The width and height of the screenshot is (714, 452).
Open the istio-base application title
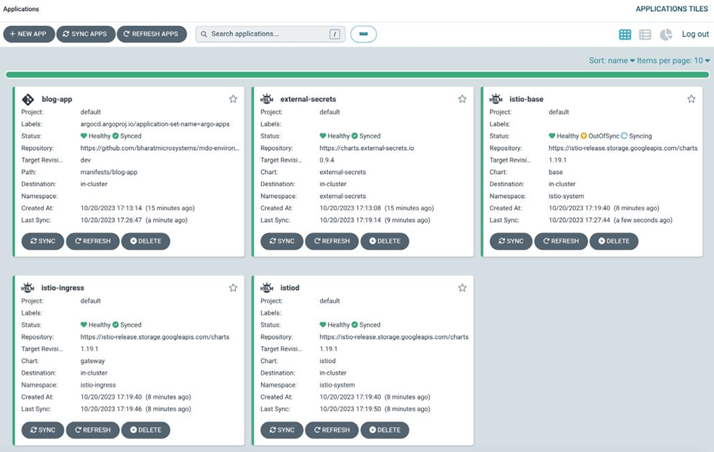(x=526, y=99)
